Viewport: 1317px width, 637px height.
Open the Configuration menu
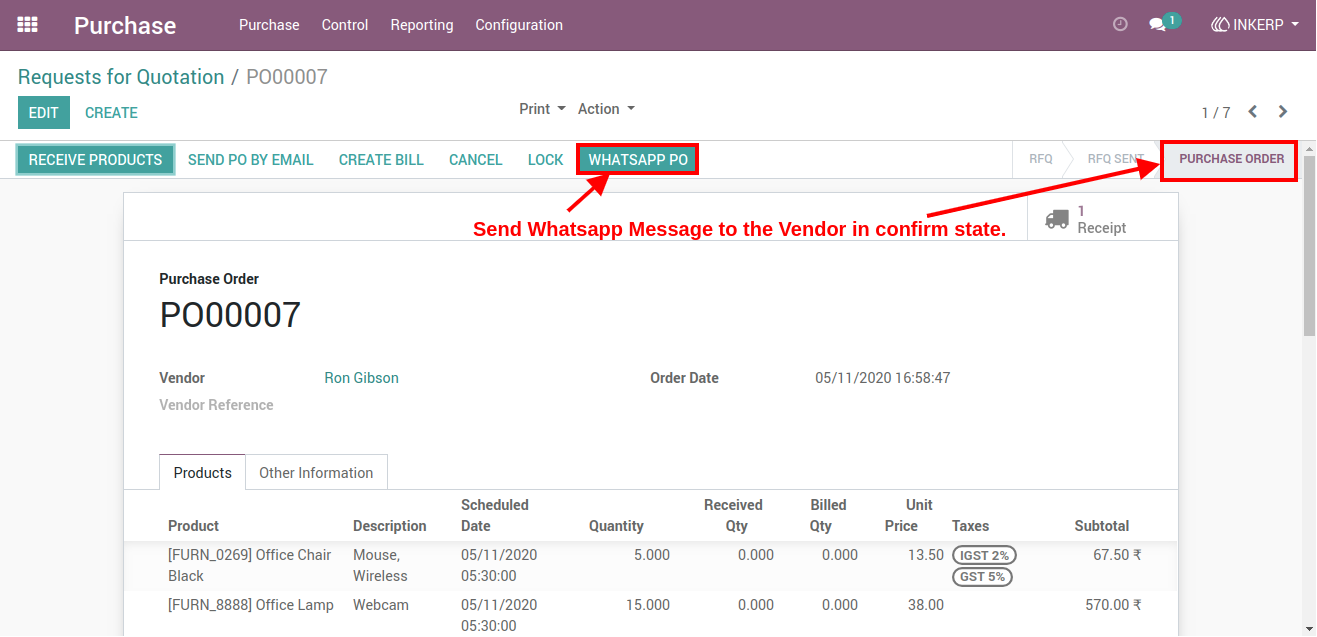click(x=519, y=25)
